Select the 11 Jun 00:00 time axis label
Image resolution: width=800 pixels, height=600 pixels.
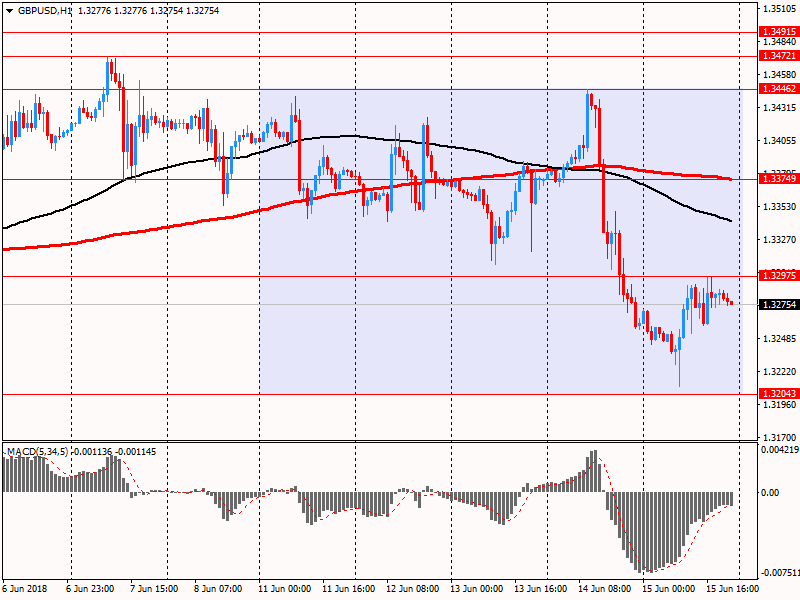point(283,589)
